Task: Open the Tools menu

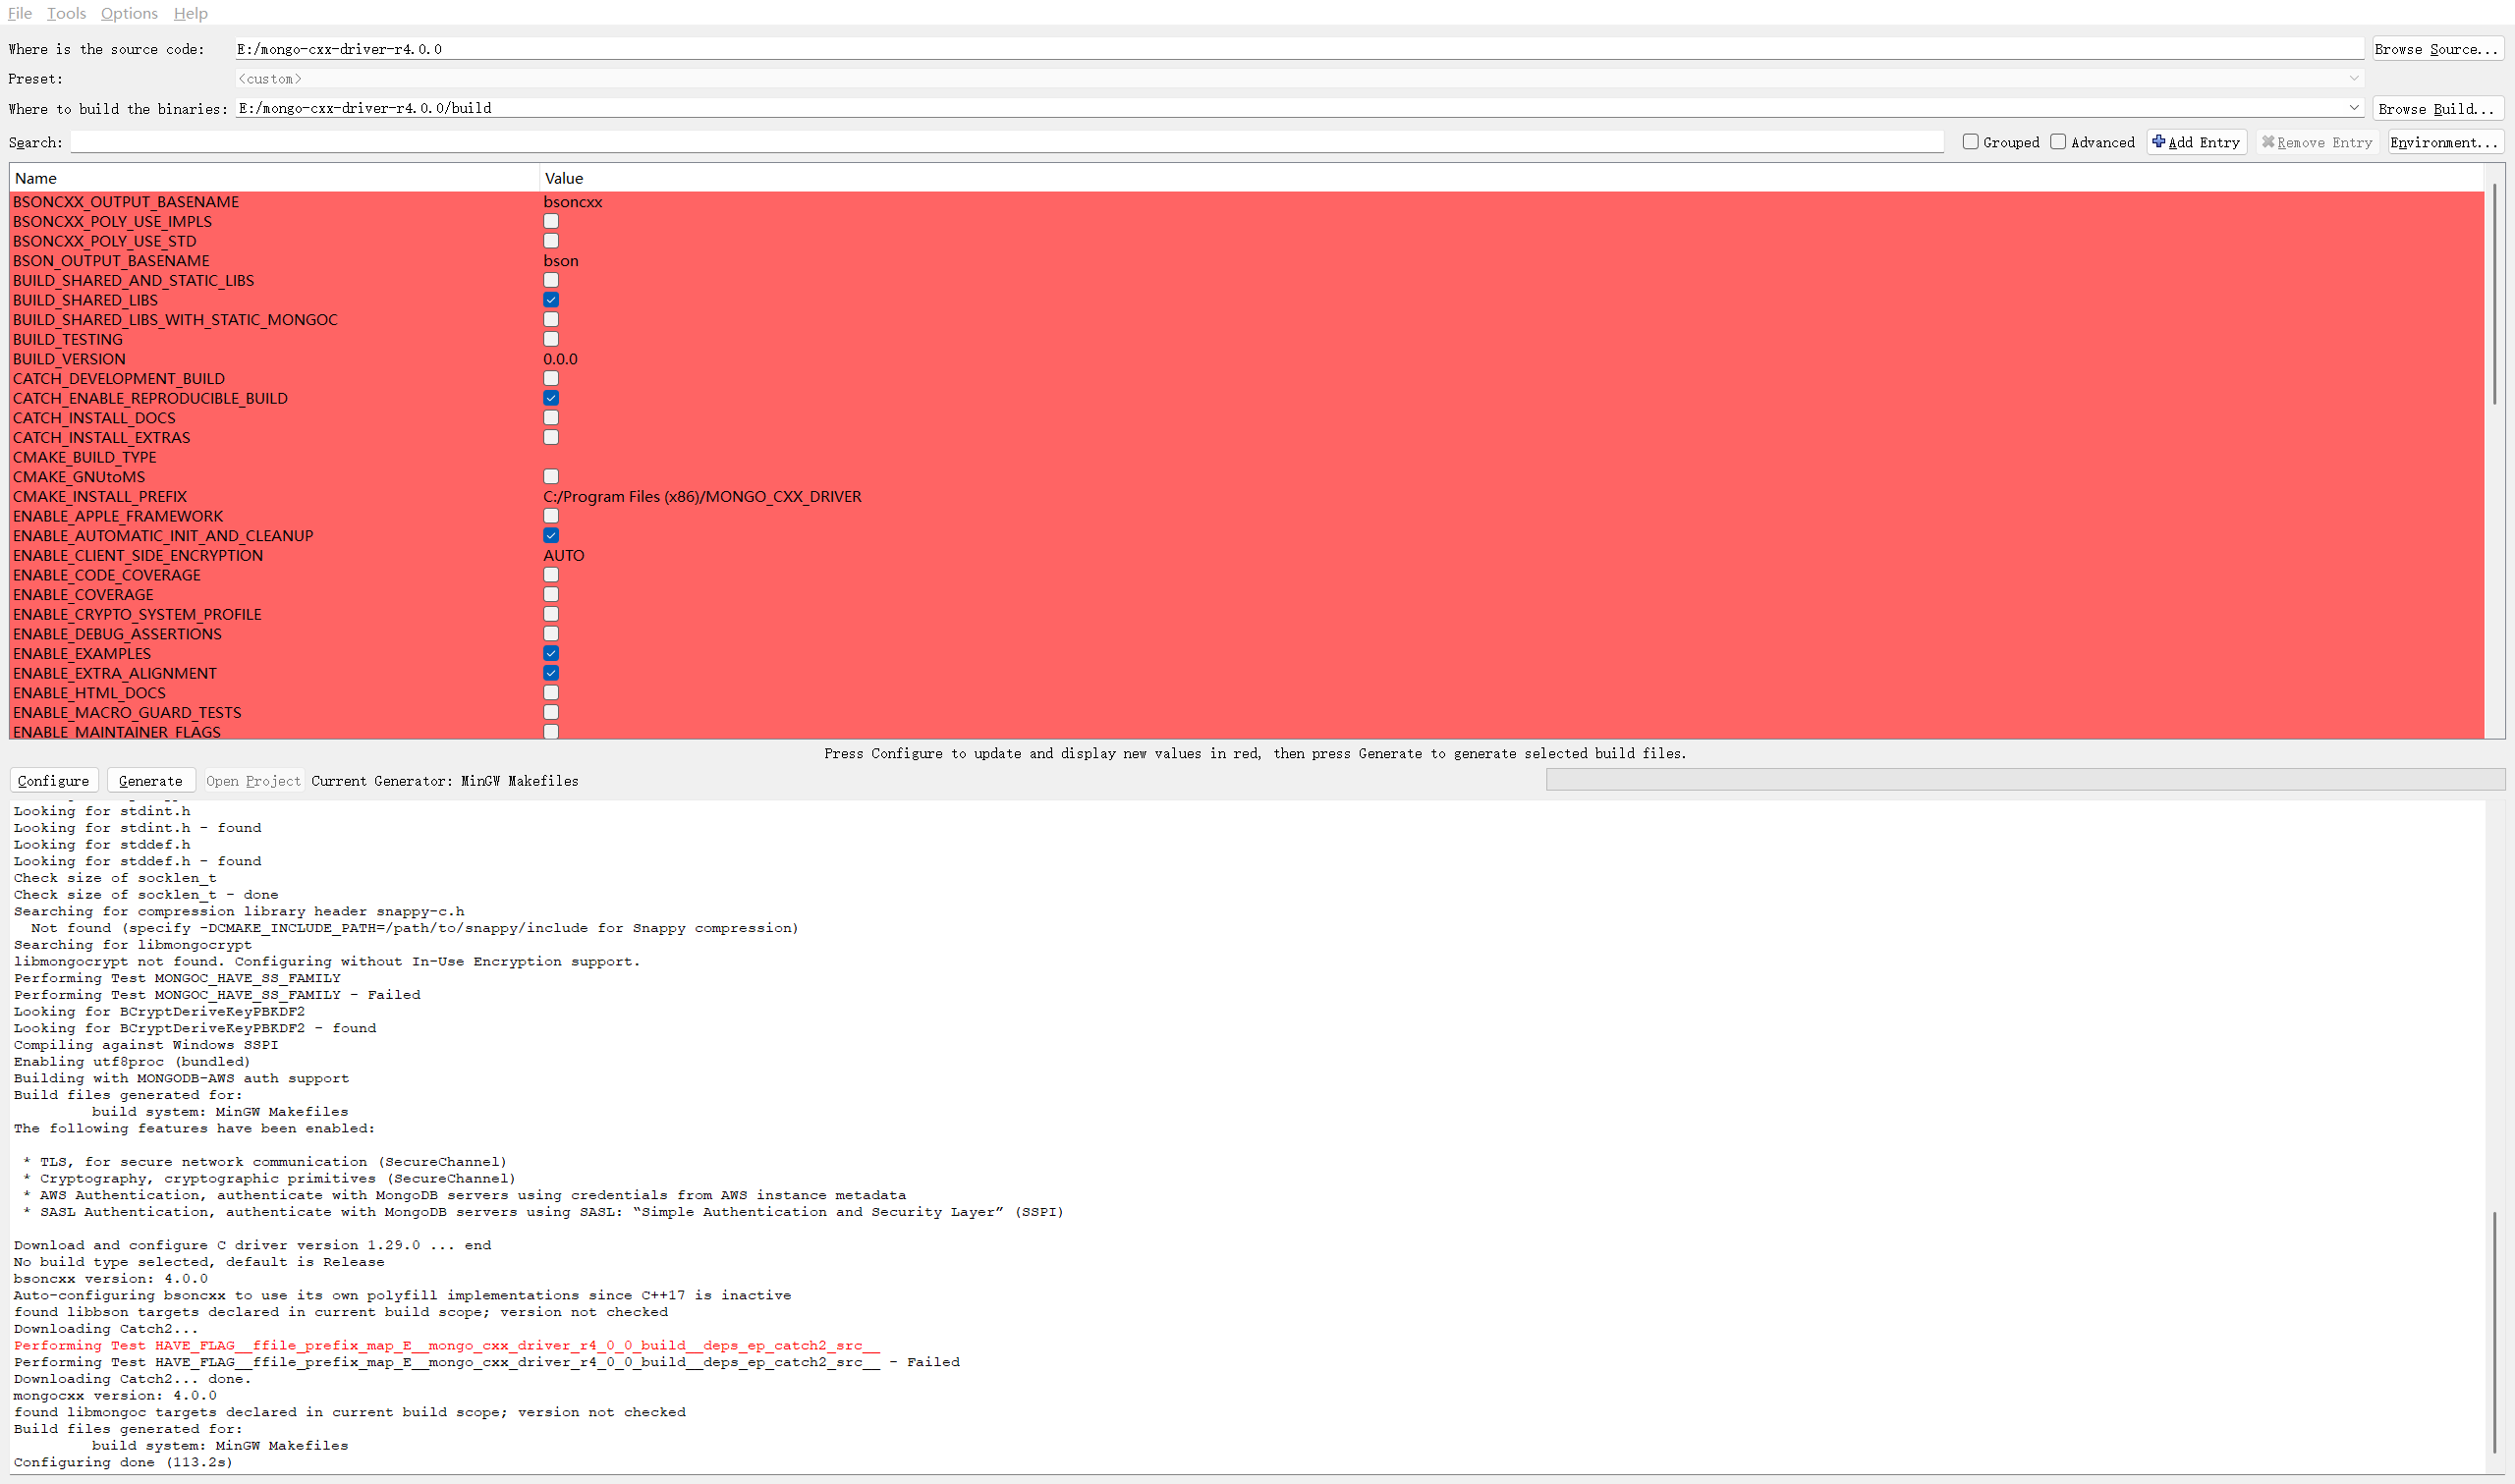Action: tap(66, 13)
